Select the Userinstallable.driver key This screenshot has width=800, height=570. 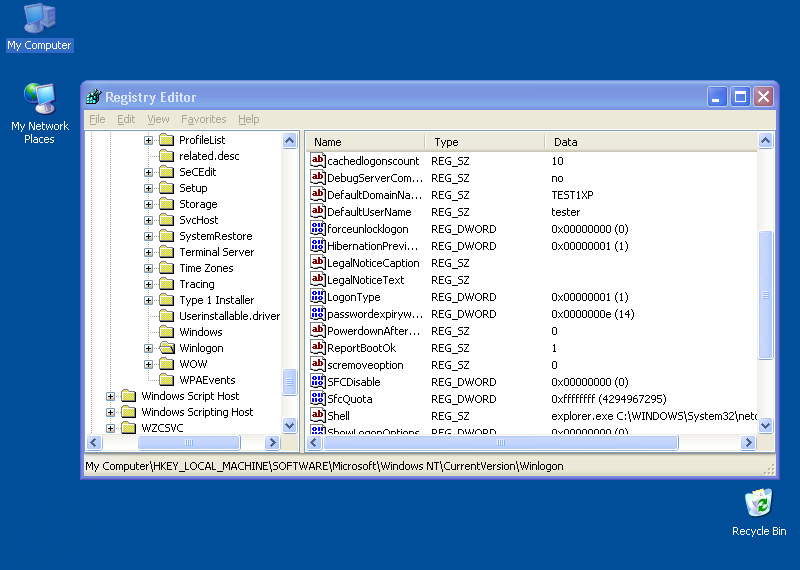pyautogui.click(x=229, y=316)
